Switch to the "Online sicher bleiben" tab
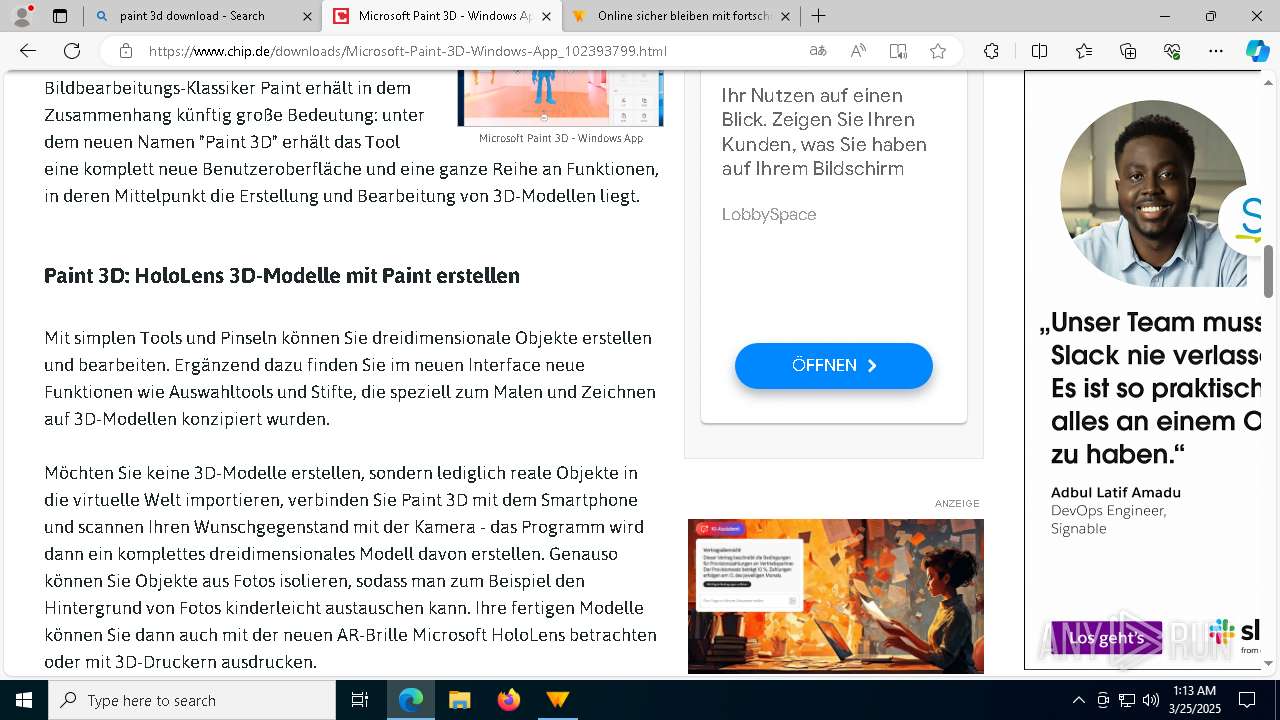 click(684, 16)
